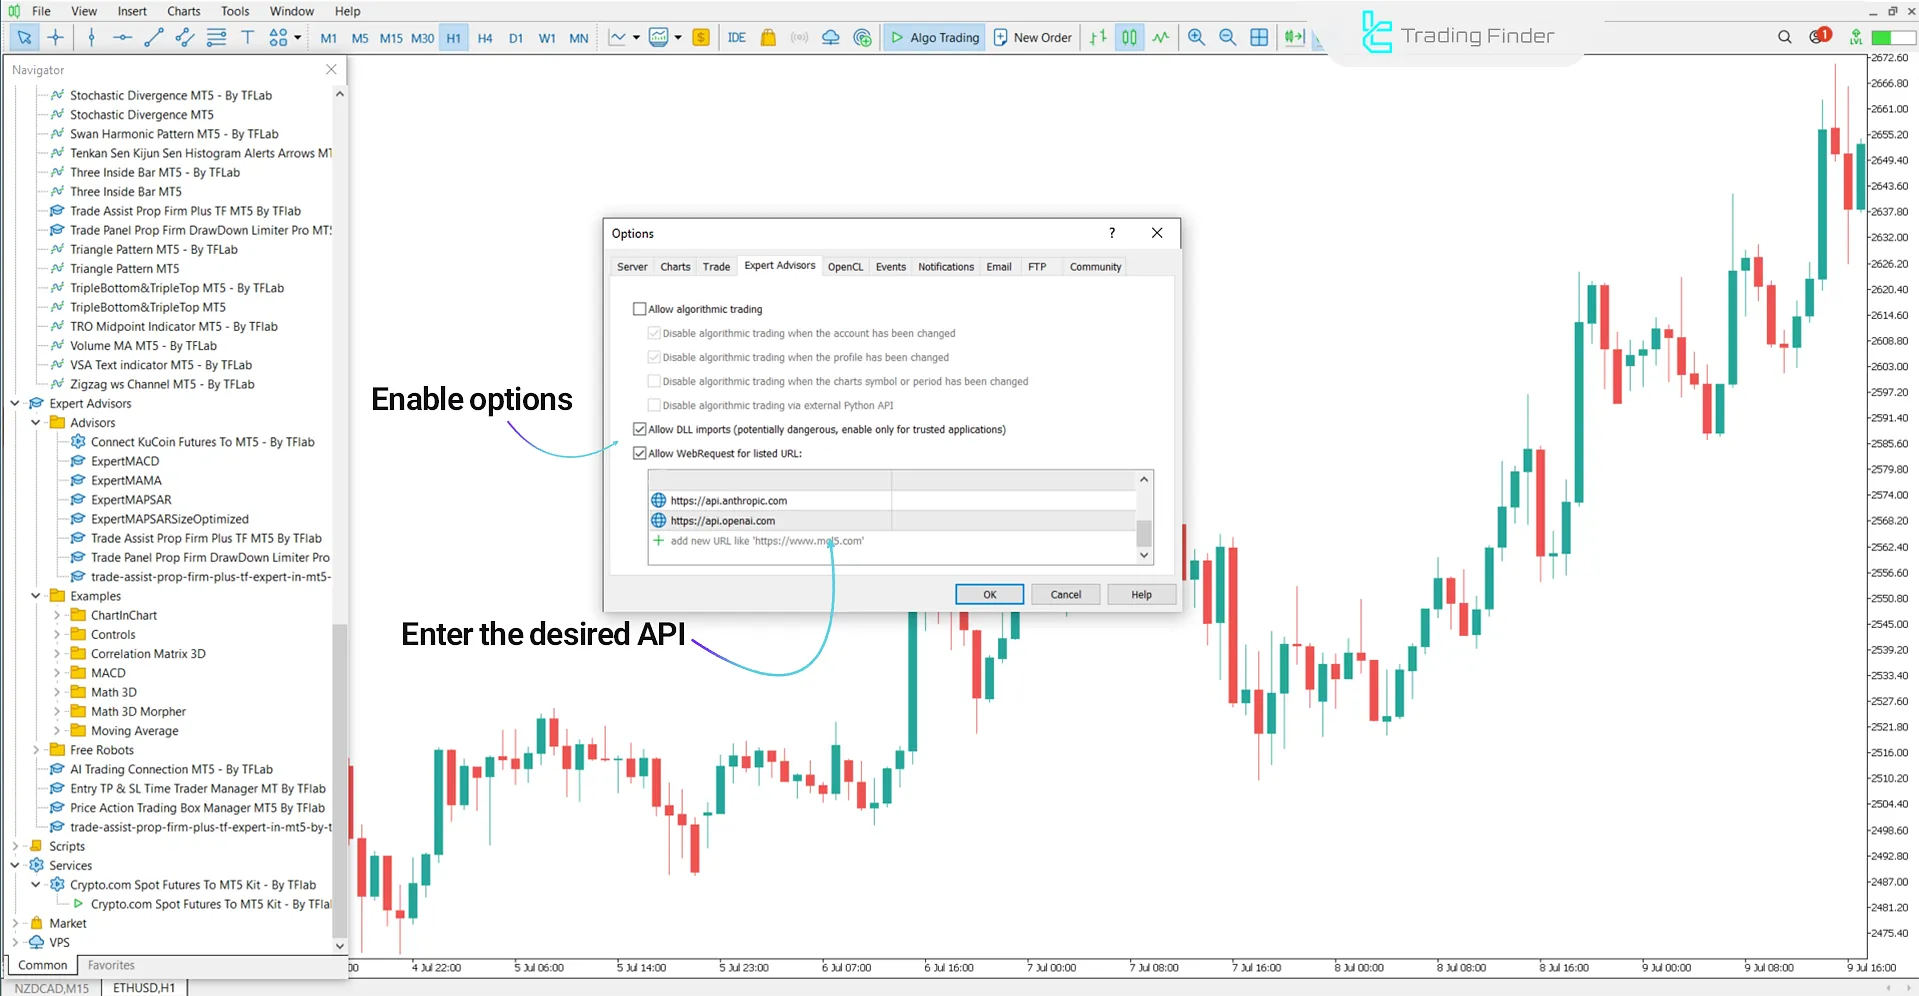Open the Tools menu
Image resolution: width=1919 pixels, height=996 pixels.
(235, 11)
